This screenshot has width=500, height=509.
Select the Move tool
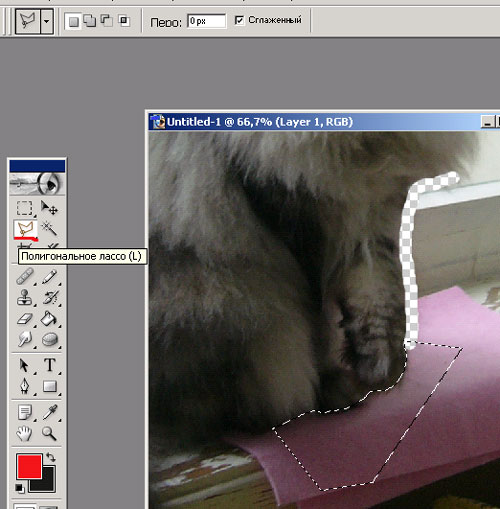[49, 208]
